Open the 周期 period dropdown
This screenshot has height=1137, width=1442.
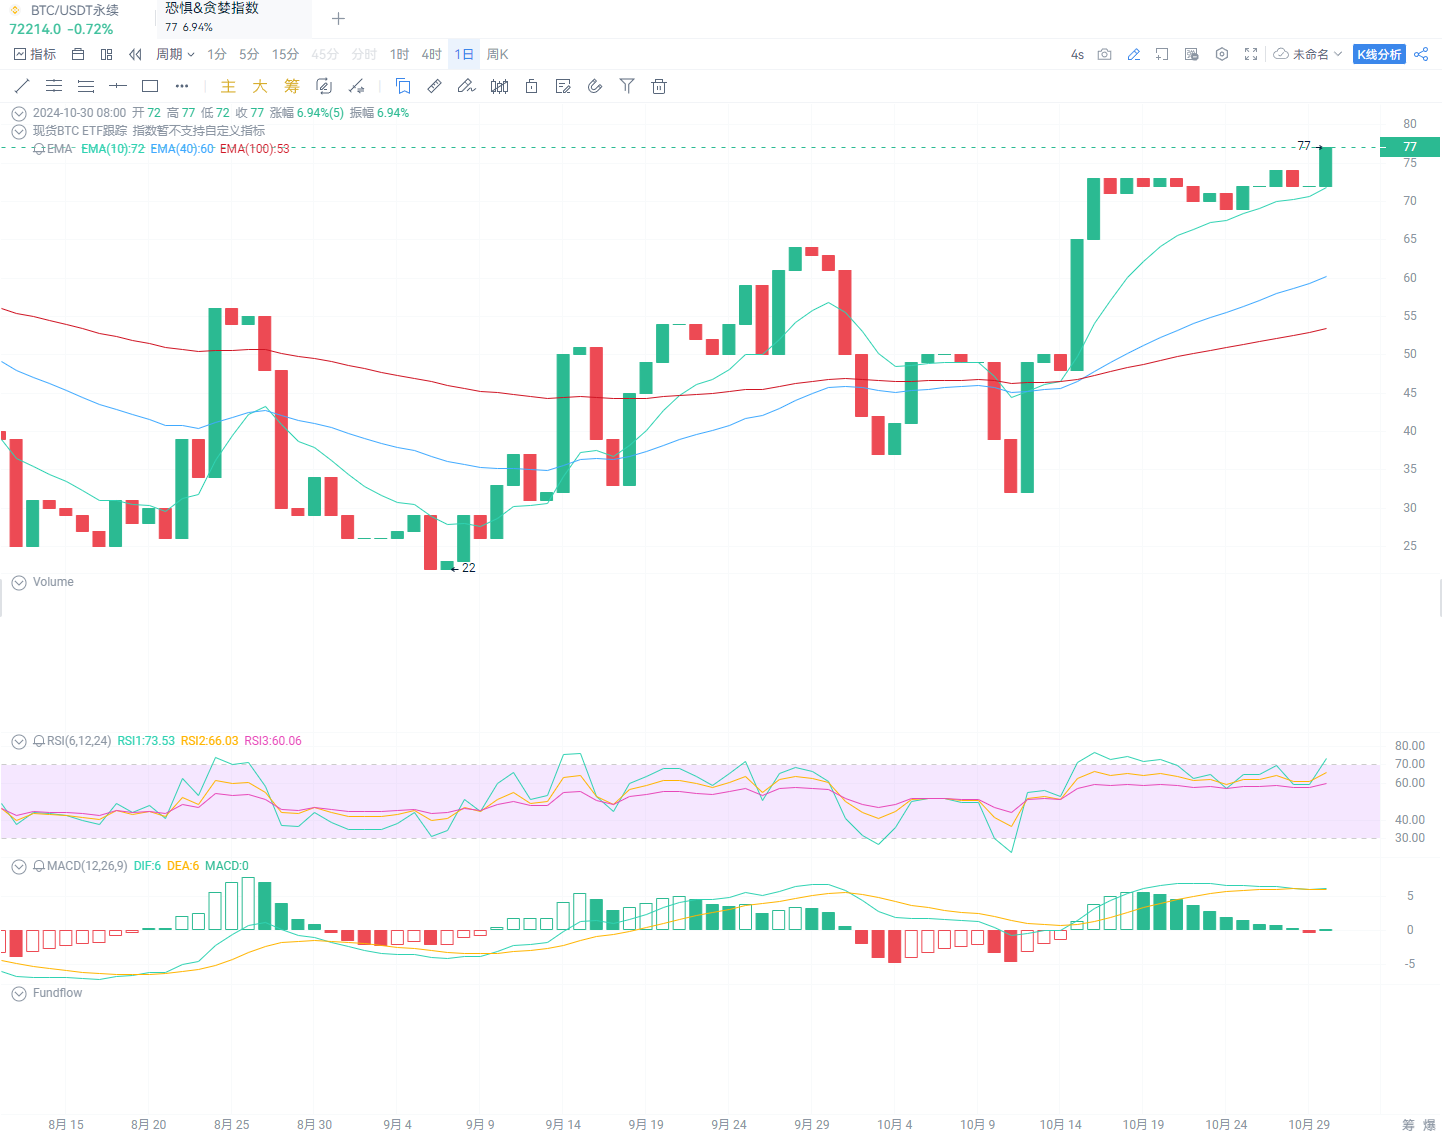175,54
